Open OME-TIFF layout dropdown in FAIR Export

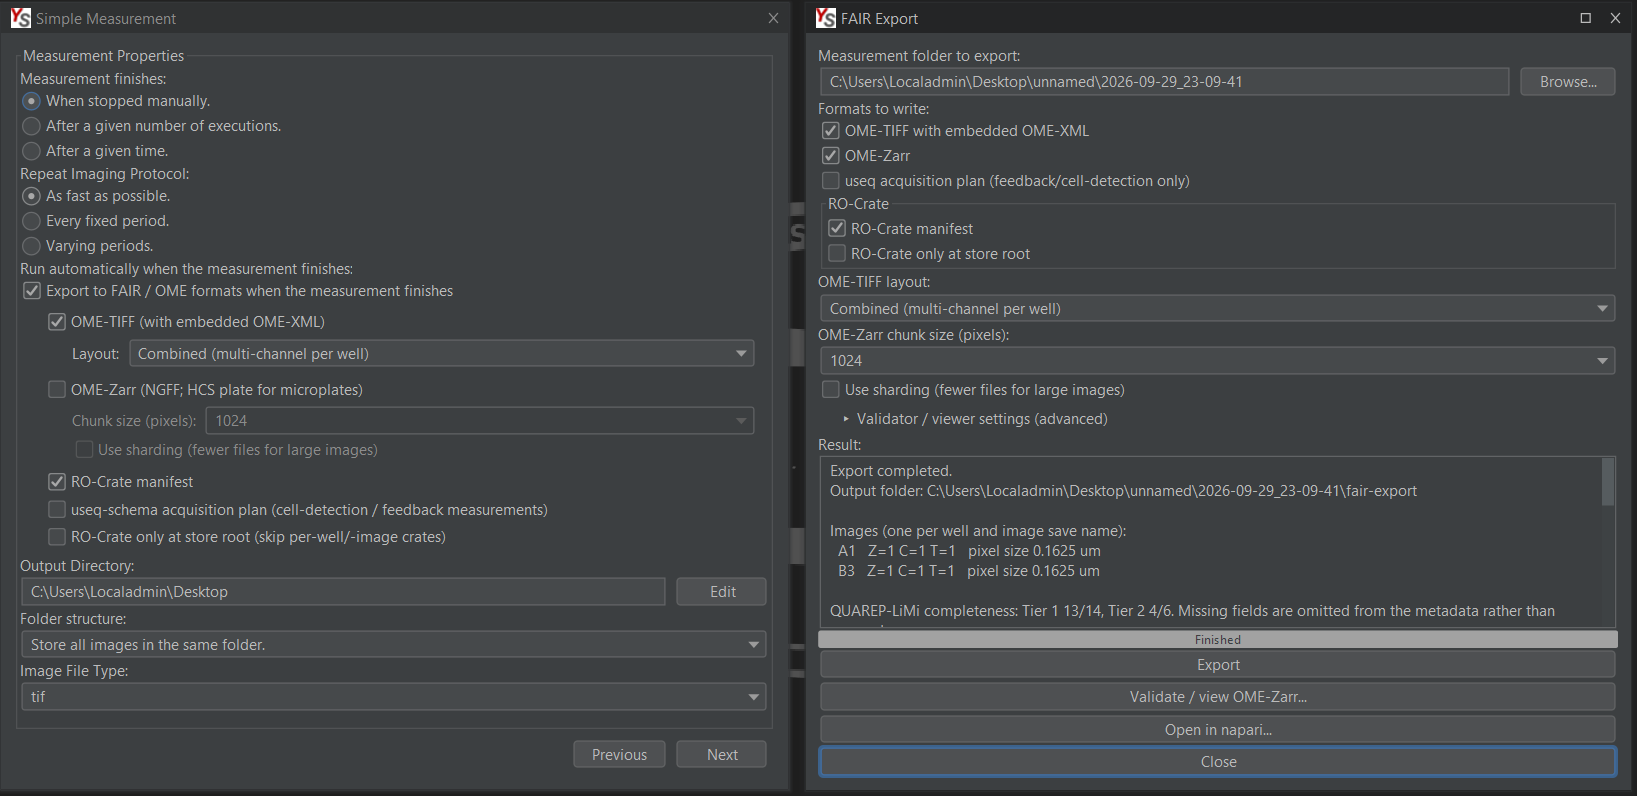1217,309
